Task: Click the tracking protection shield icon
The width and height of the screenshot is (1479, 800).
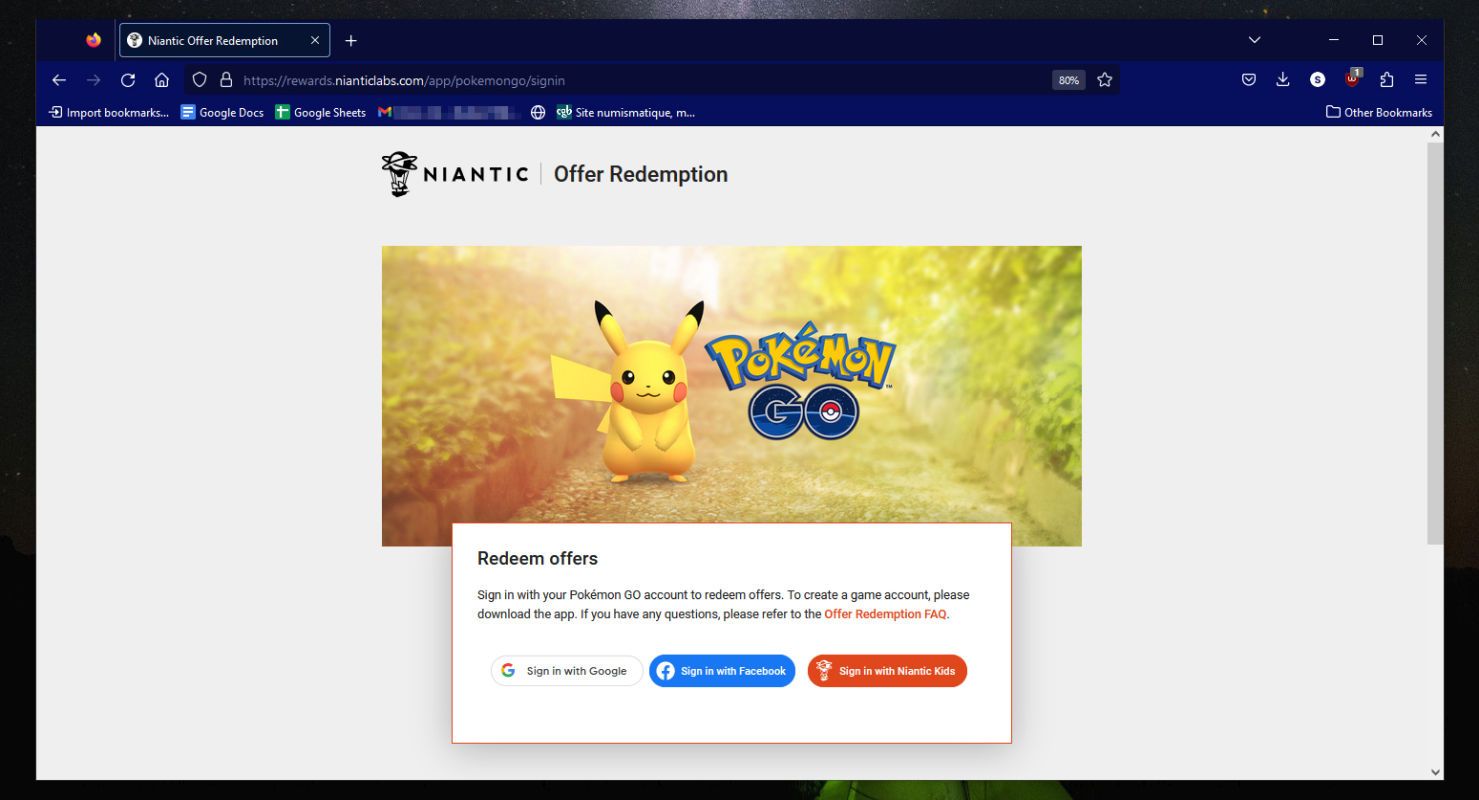Action: click(x=200, y=80)
